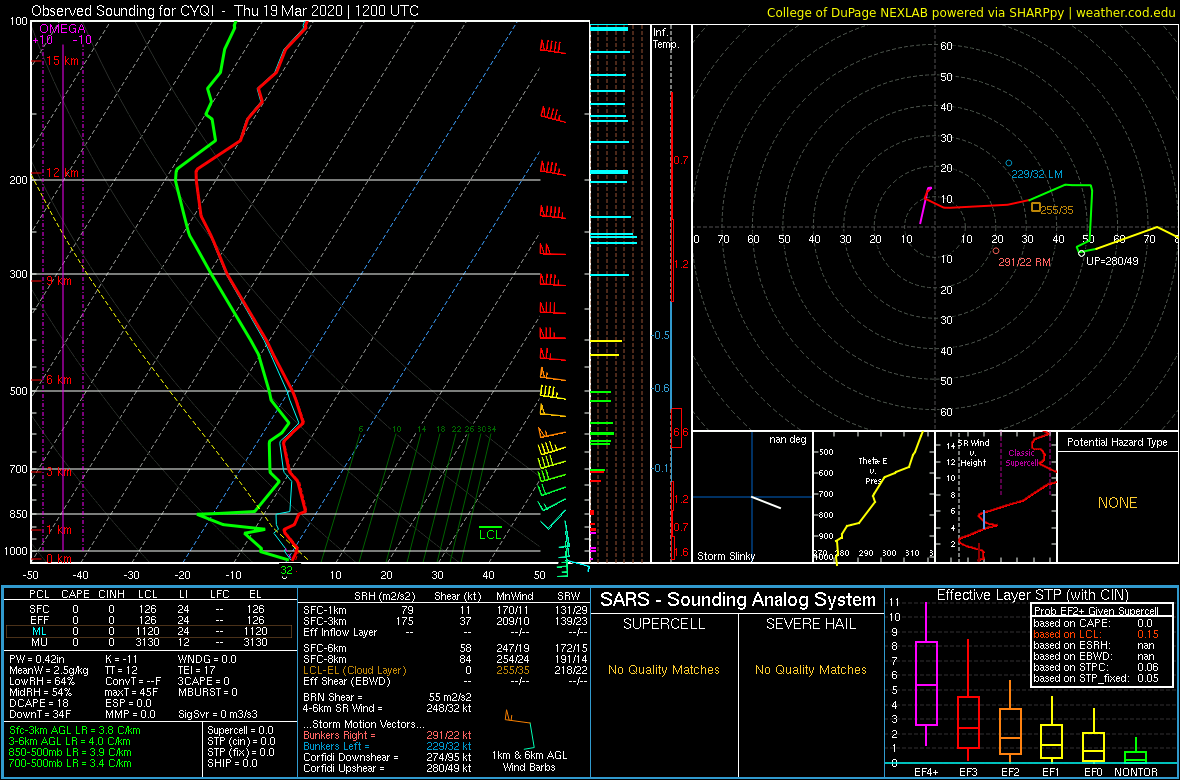Click the magenta OMEGA label
Screen dimensions: 1180x780
(62, 28)
